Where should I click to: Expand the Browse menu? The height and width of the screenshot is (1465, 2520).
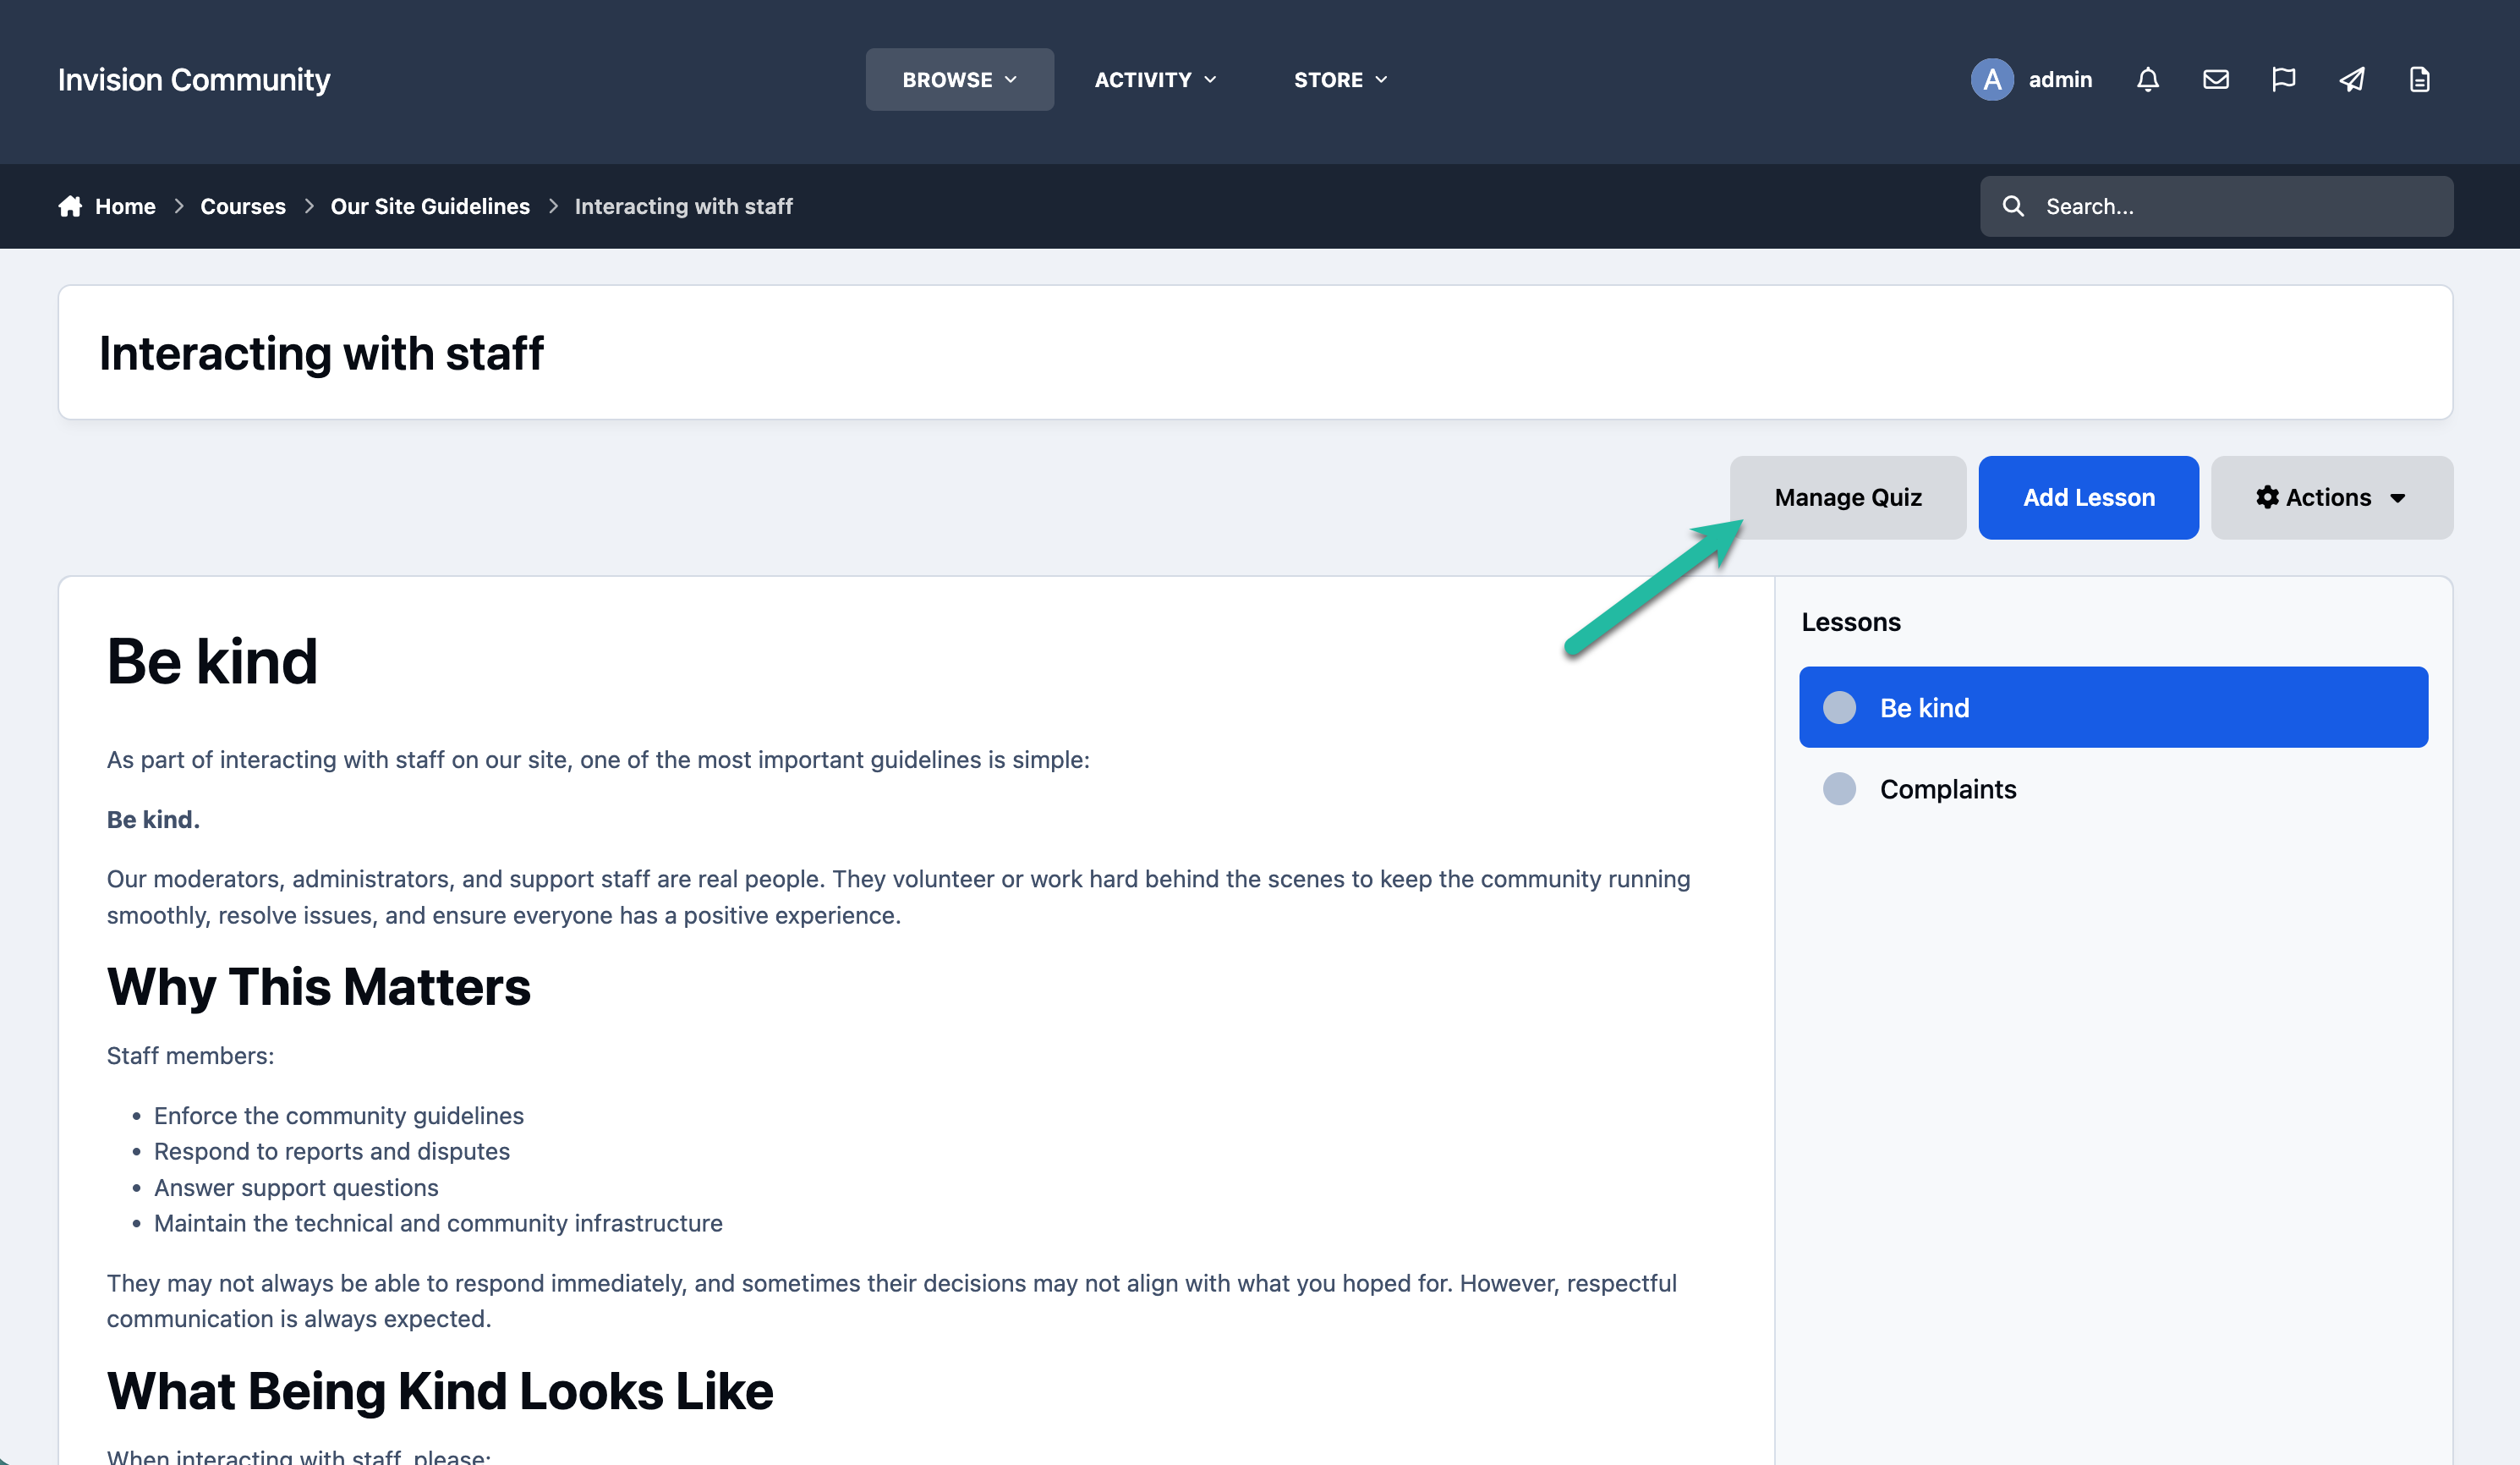(959, 79)
